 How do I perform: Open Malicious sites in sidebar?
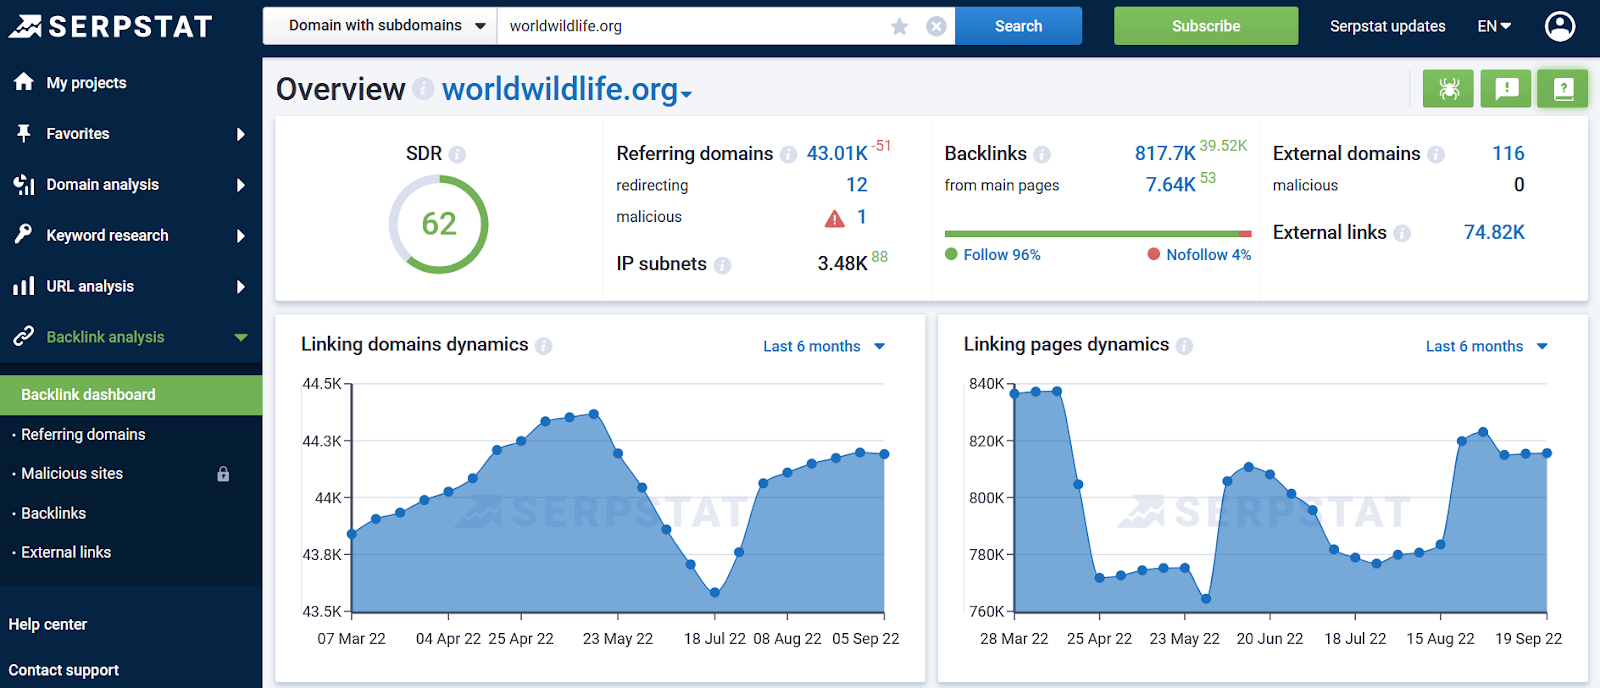pos(72,473)
